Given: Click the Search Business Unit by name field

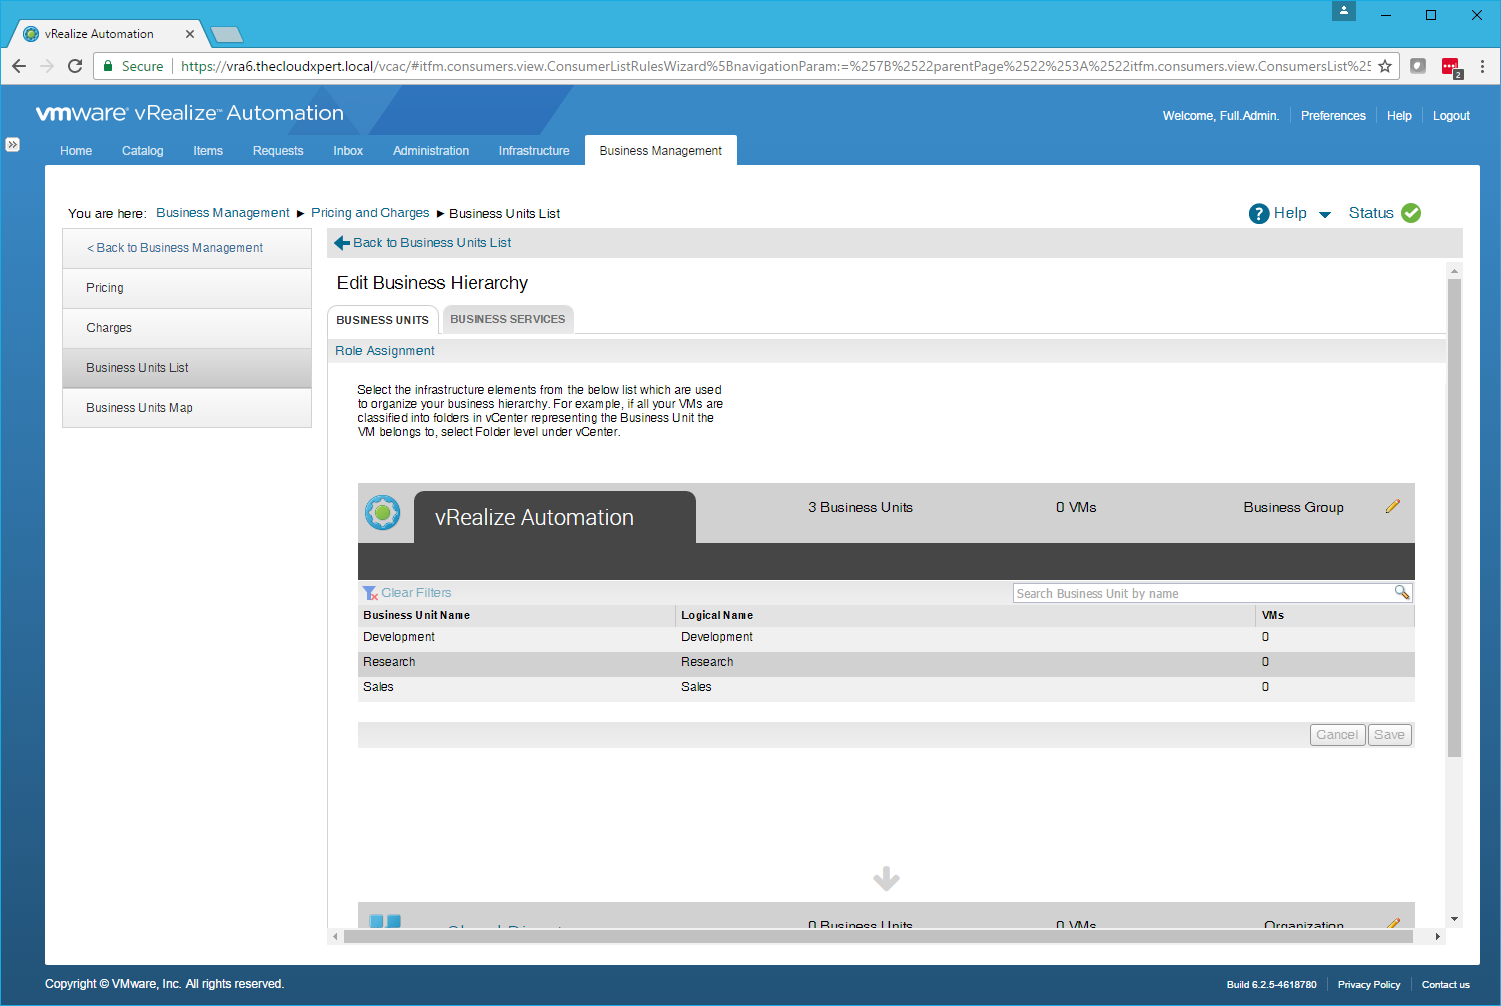Looking at the screenshot, I should point(1202,594).
